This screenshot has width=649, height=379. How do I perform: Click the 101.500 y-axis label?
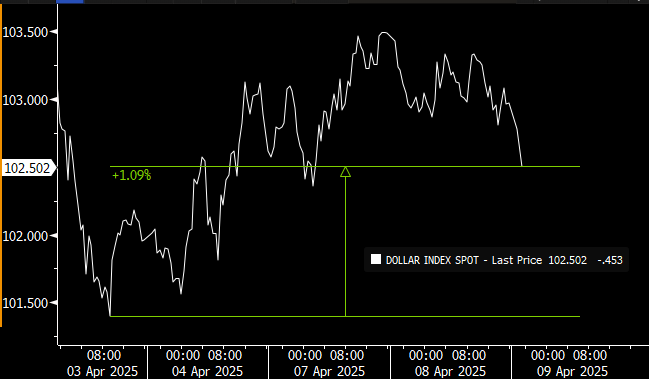[x=25, y=303]
